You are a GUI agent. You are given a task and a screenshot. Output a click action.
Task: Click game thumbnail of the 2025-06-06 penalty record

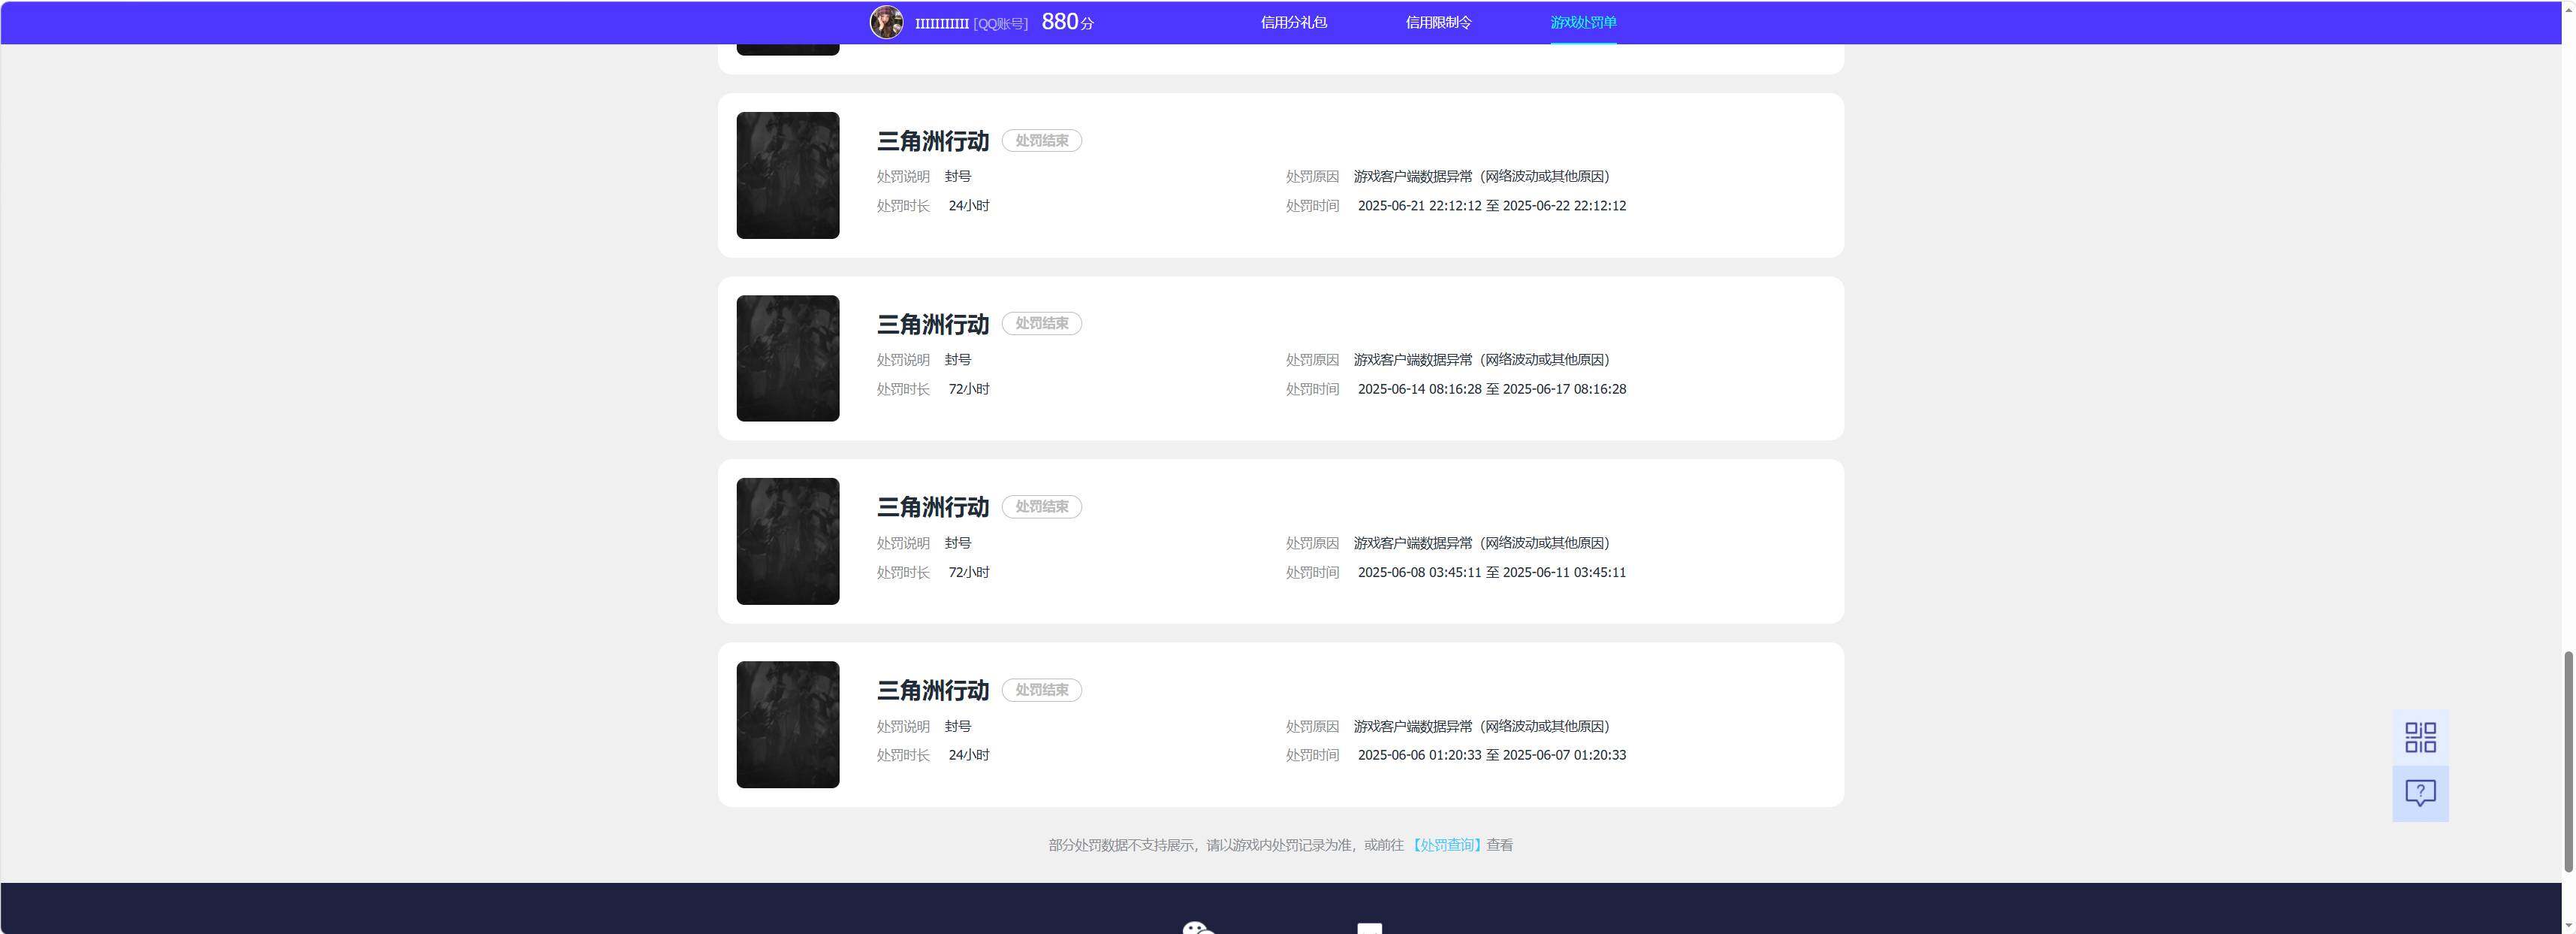point(788,724)
